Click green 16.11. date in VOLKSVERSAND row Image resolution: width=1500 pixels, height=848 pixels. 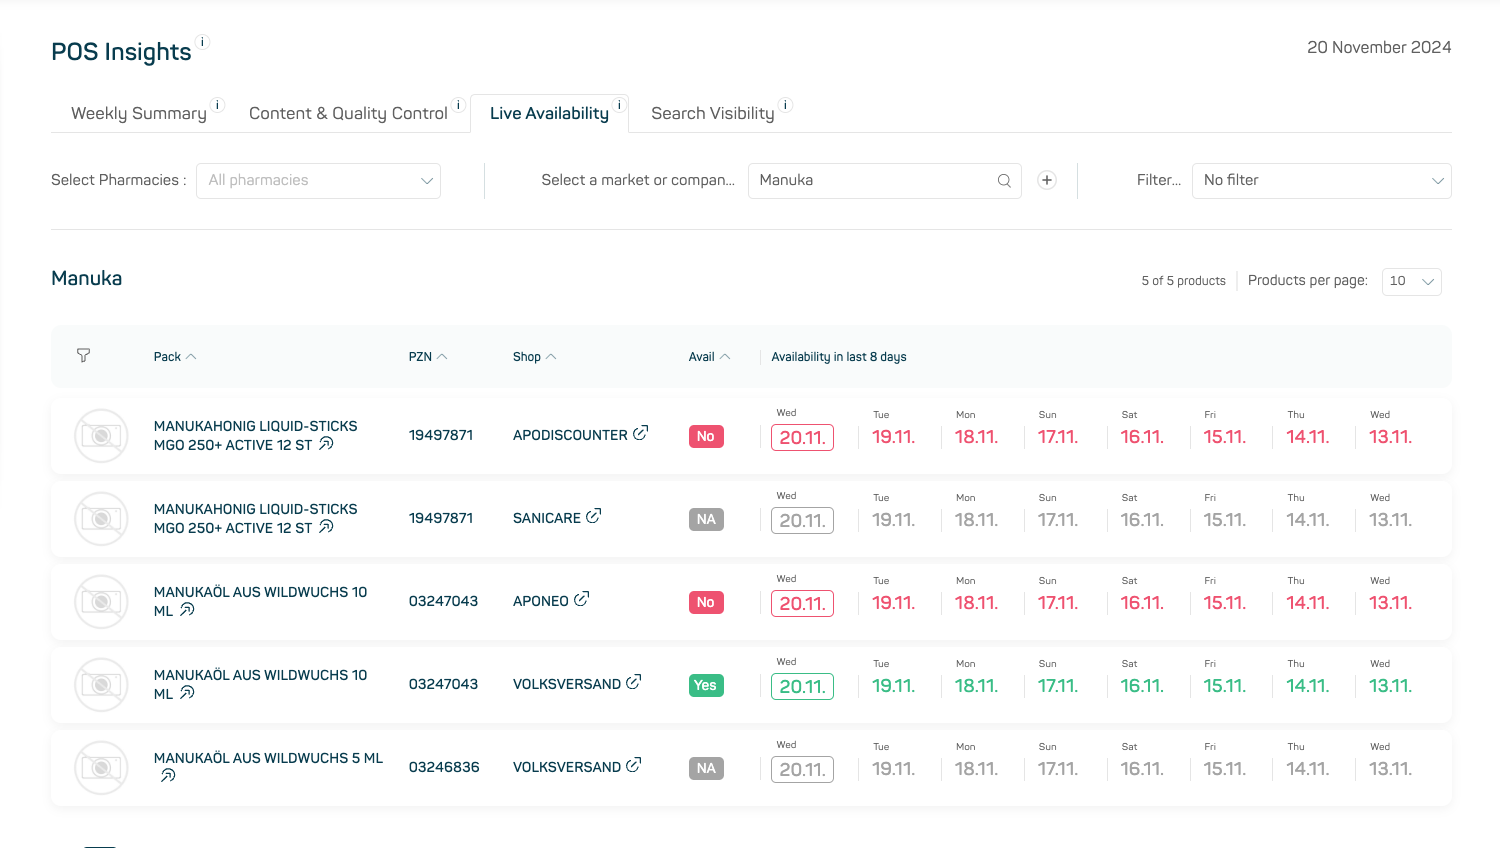pyautogui.click(x=1142, y=686)
